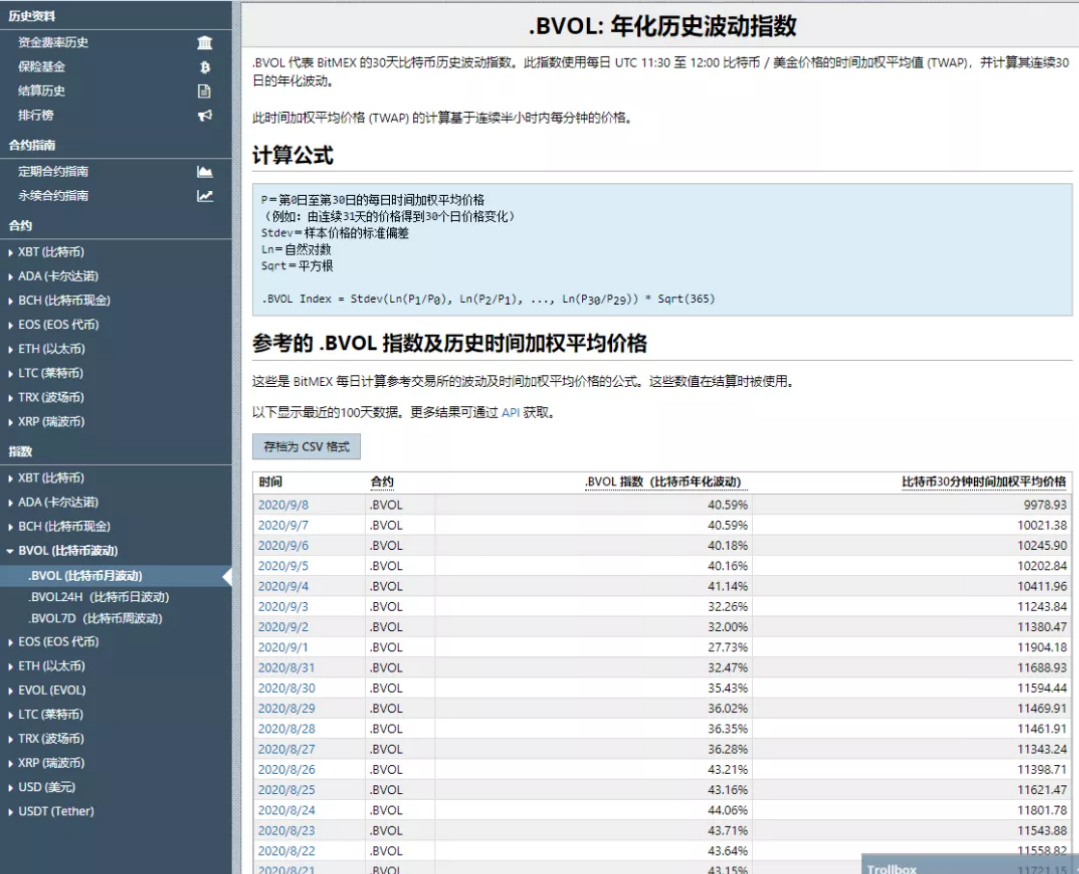Open the 2020/9/8 date entry
This screenshot has height=874, width=1079.
pos(279,506)
